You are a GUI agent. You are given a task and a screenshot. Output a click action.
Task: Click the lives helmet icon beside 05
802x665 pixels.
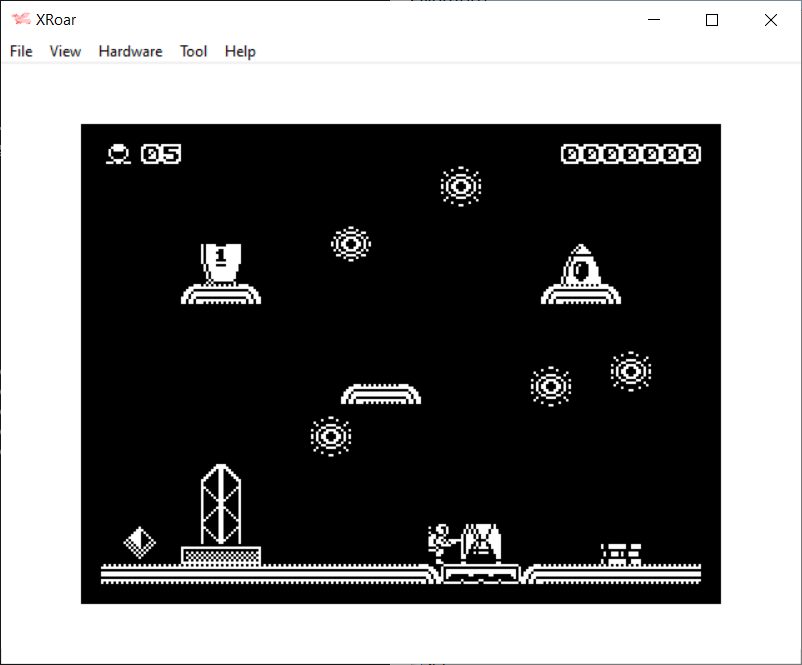point(119,154)
